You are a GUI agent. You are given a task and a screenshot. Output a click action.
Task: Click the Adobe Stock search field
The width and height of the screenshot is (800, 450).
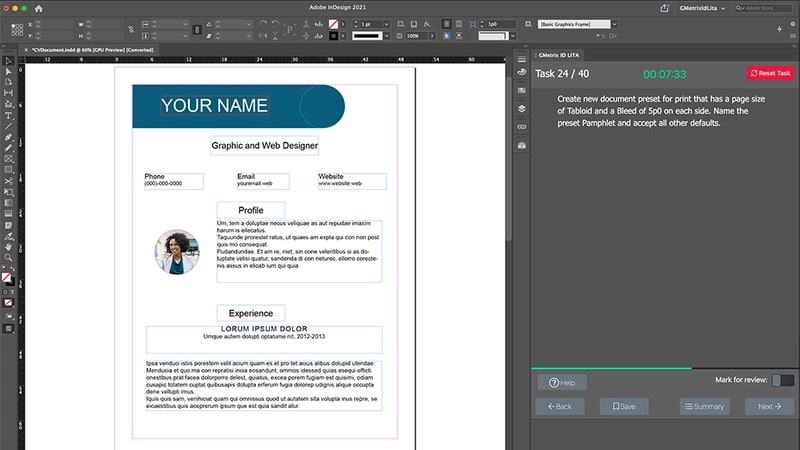point(763,8)
